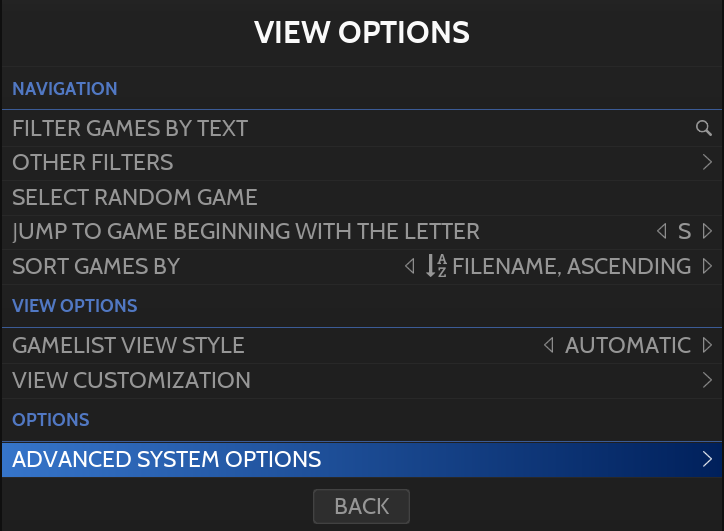This screenshot has width=724, height=531.
Task: Expand the View Customization chevron
Action: [x=707, y=380]
